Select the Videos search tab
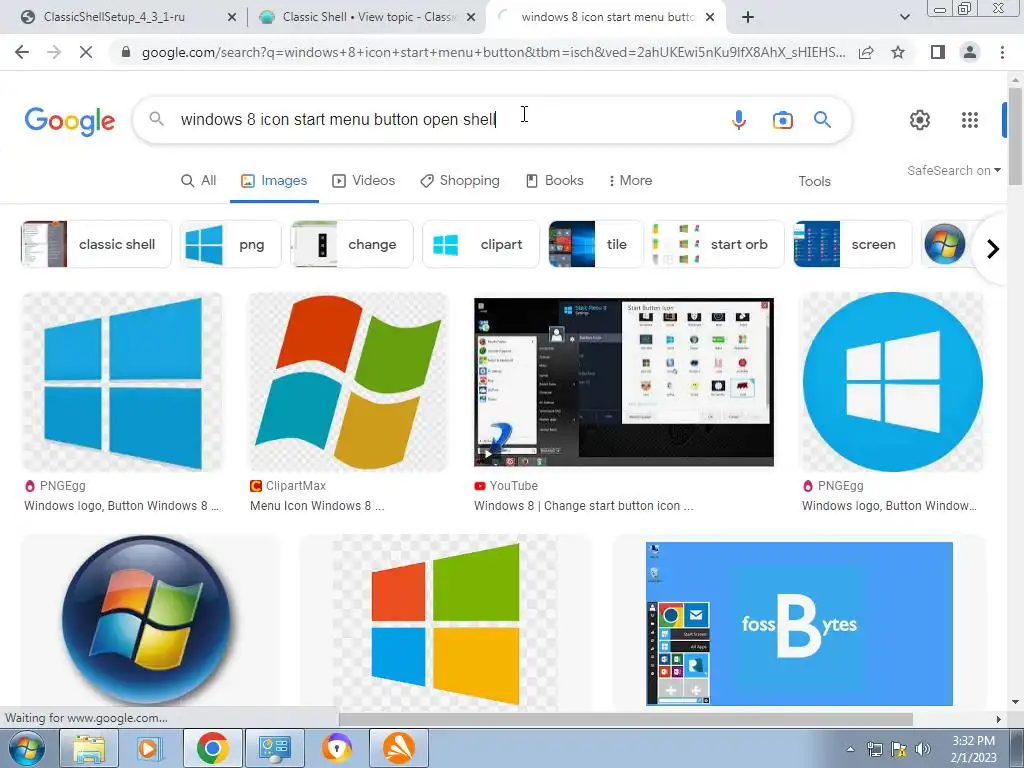The height and width of the screenshot is (768, 1024). pos(364,181)
